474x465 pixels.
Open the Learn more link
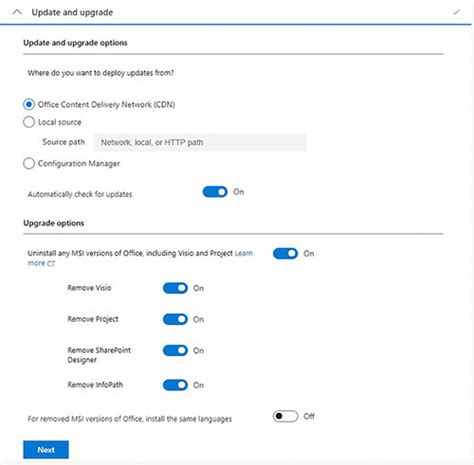pyautogui.click(x=244, y=253)
